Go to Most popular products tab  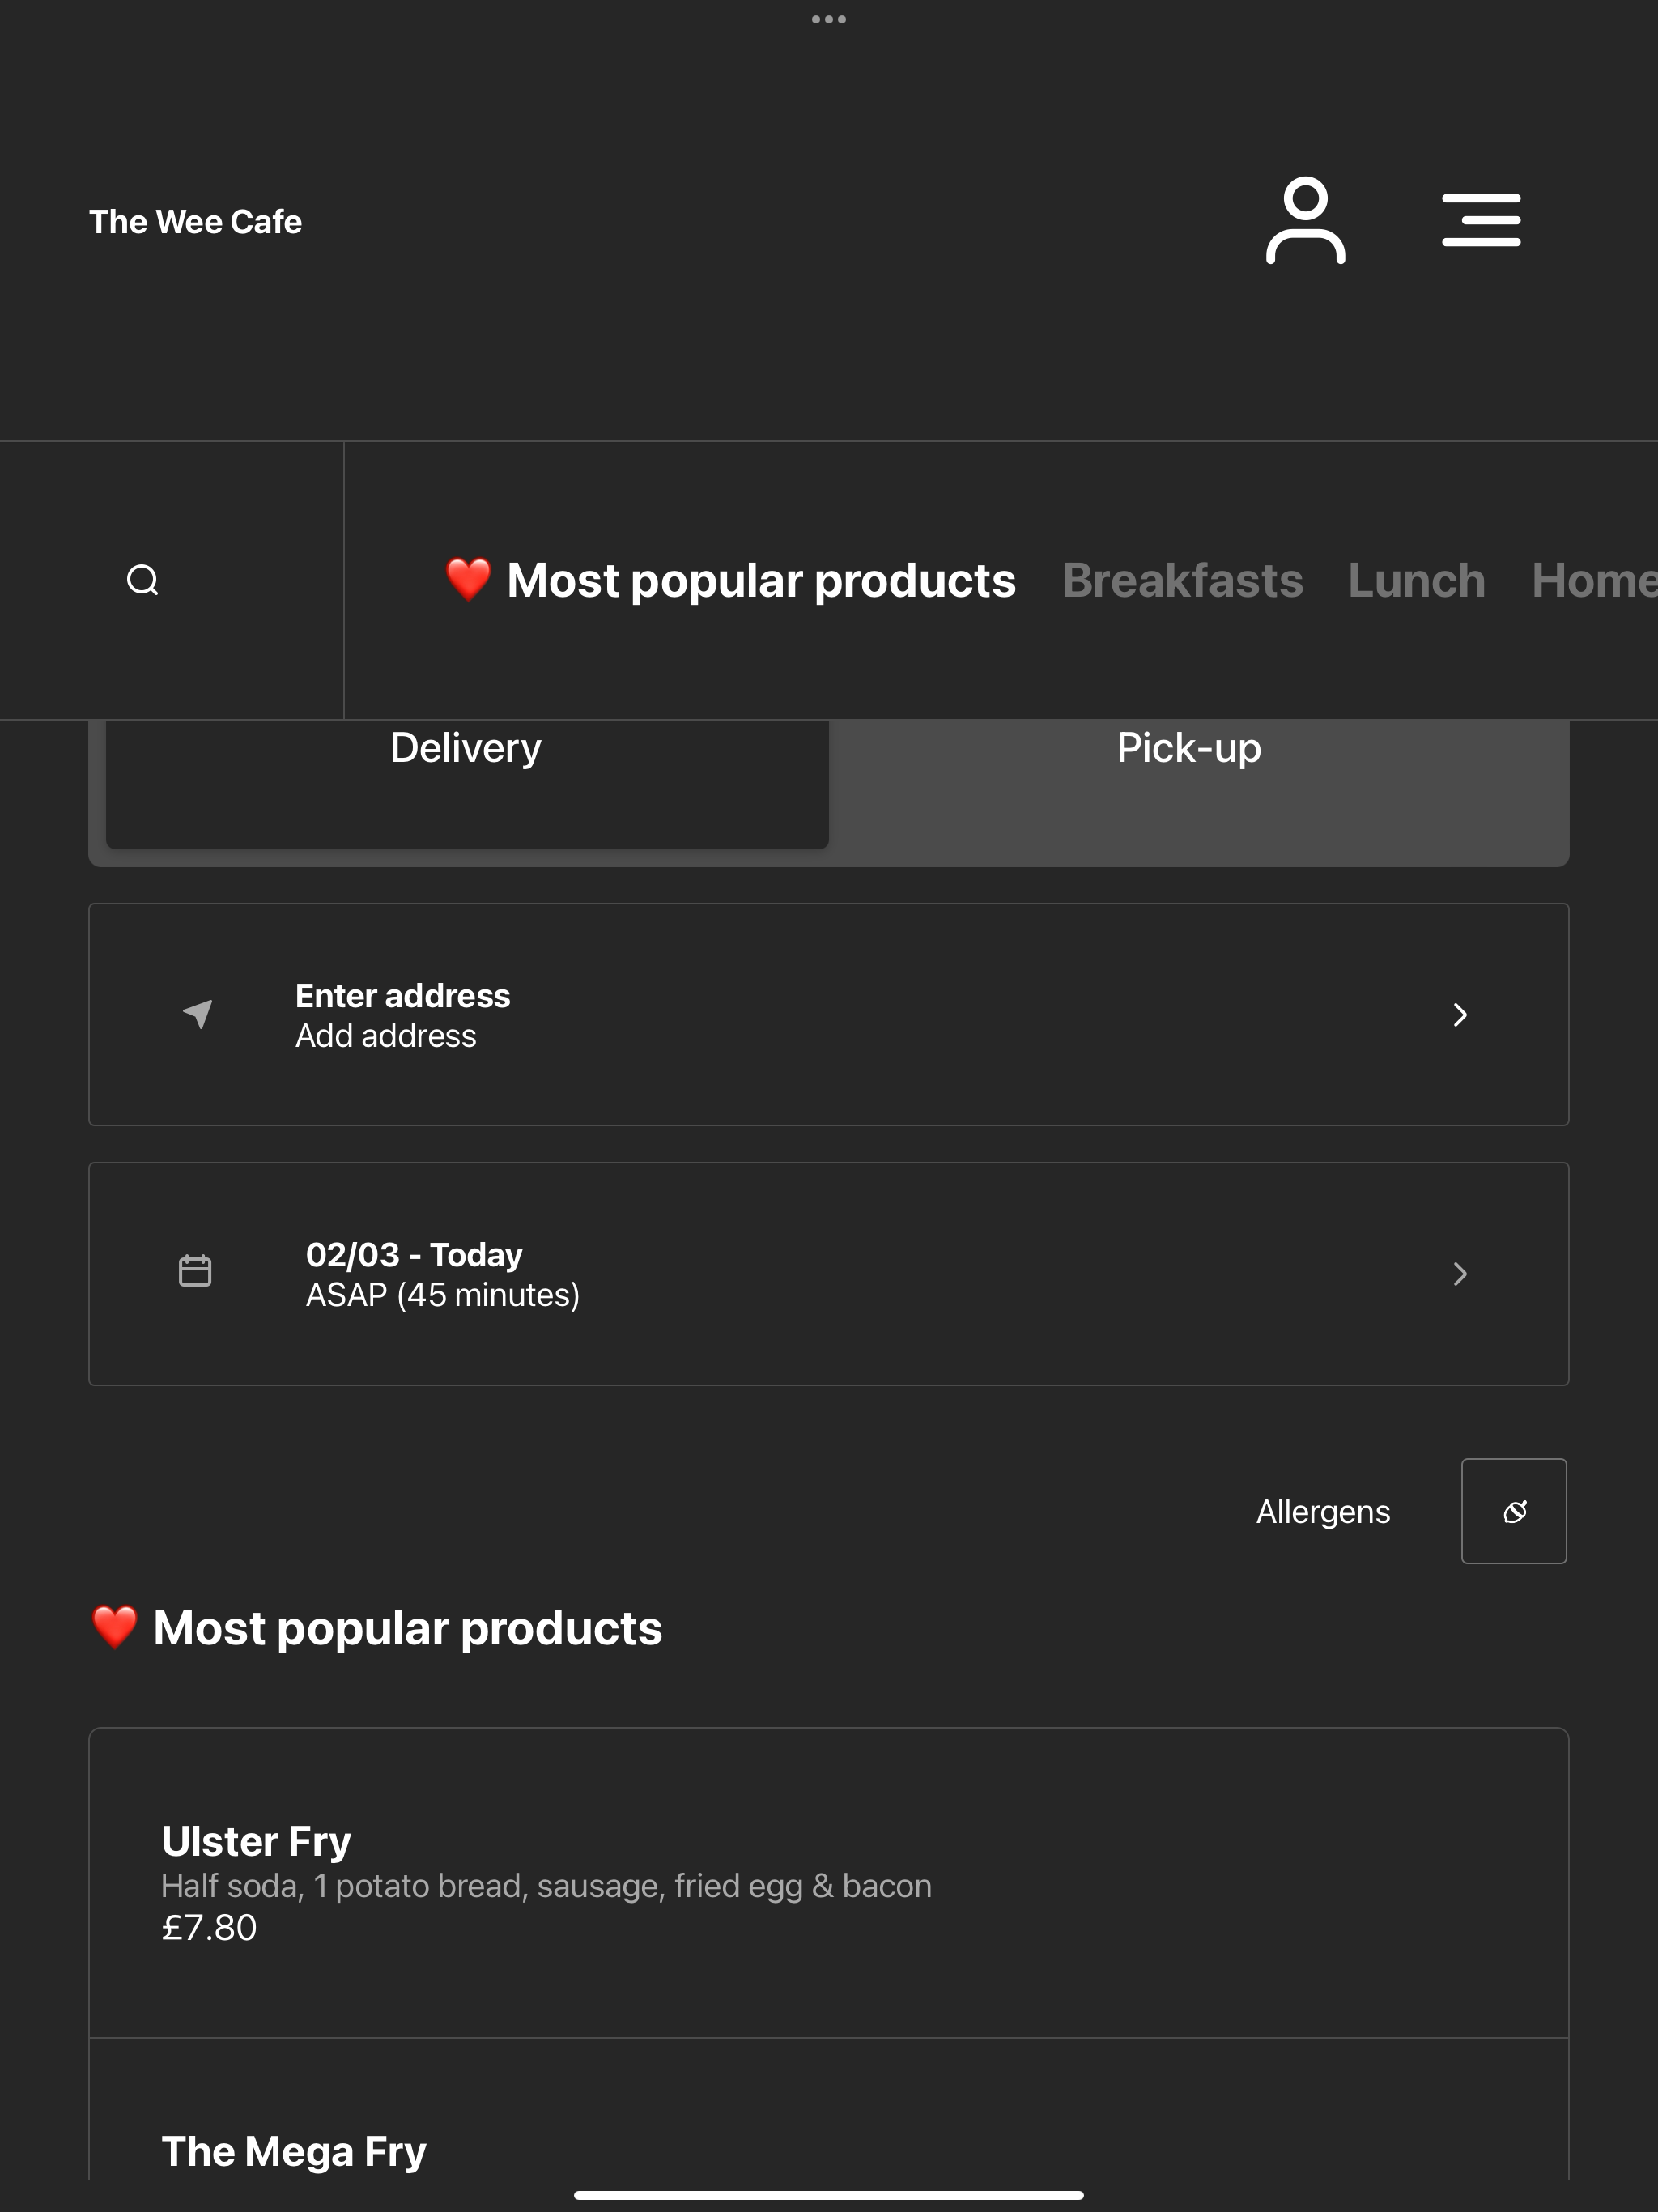[761, 581]
